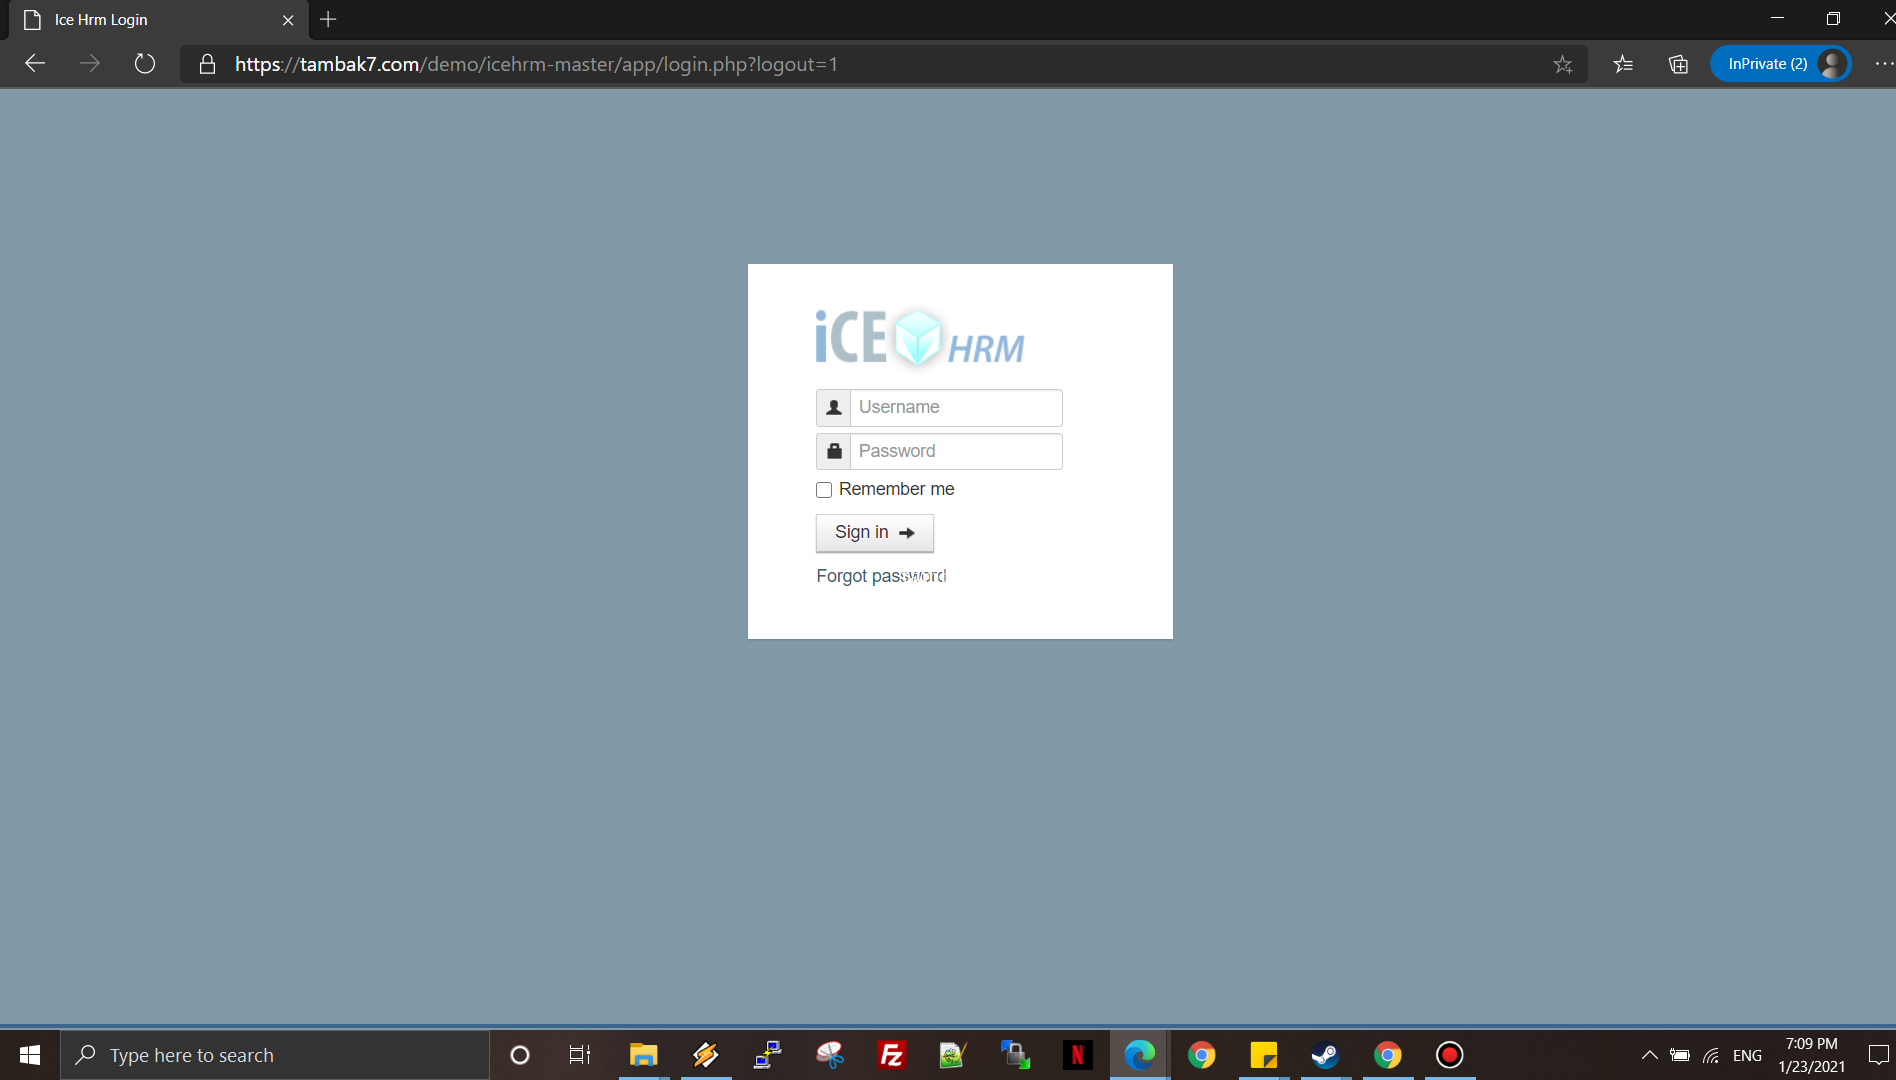Click the Windows taskbar search box
The image size is (1896, 1080).
275,1055
